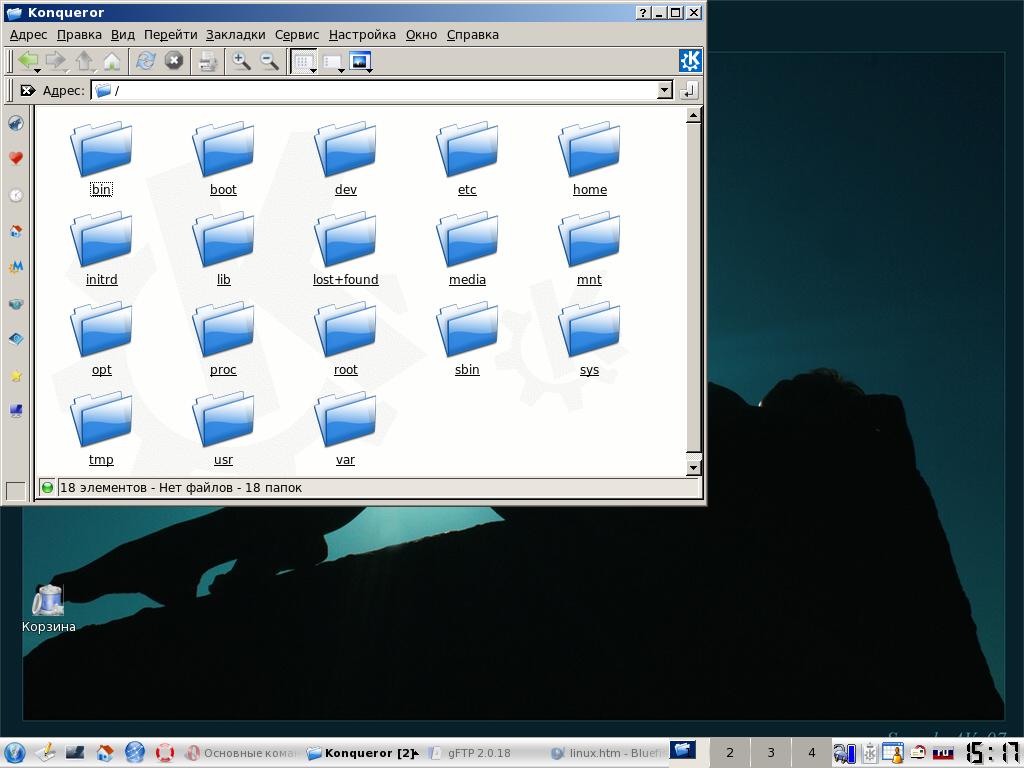Open the network sidebar tab with the grey-blue globe

point(16,303)
